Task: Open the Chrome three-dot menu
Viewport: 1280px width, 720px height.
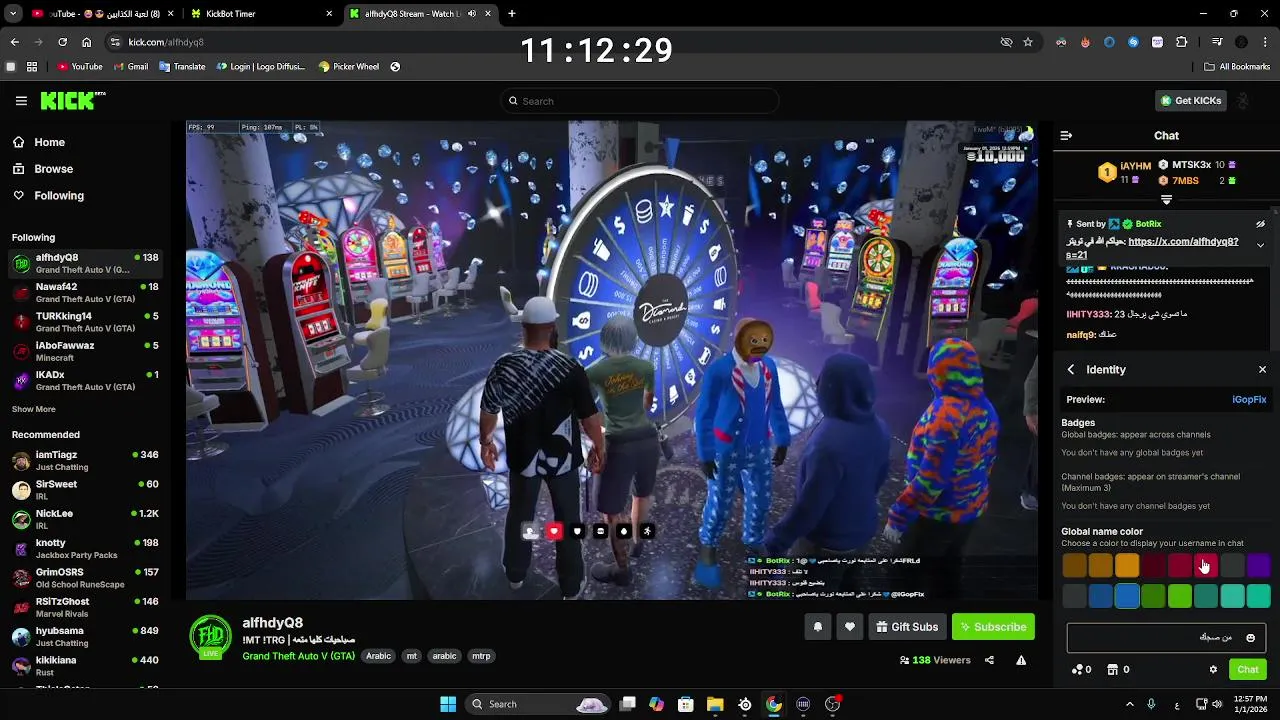Action: [1265, 42]
